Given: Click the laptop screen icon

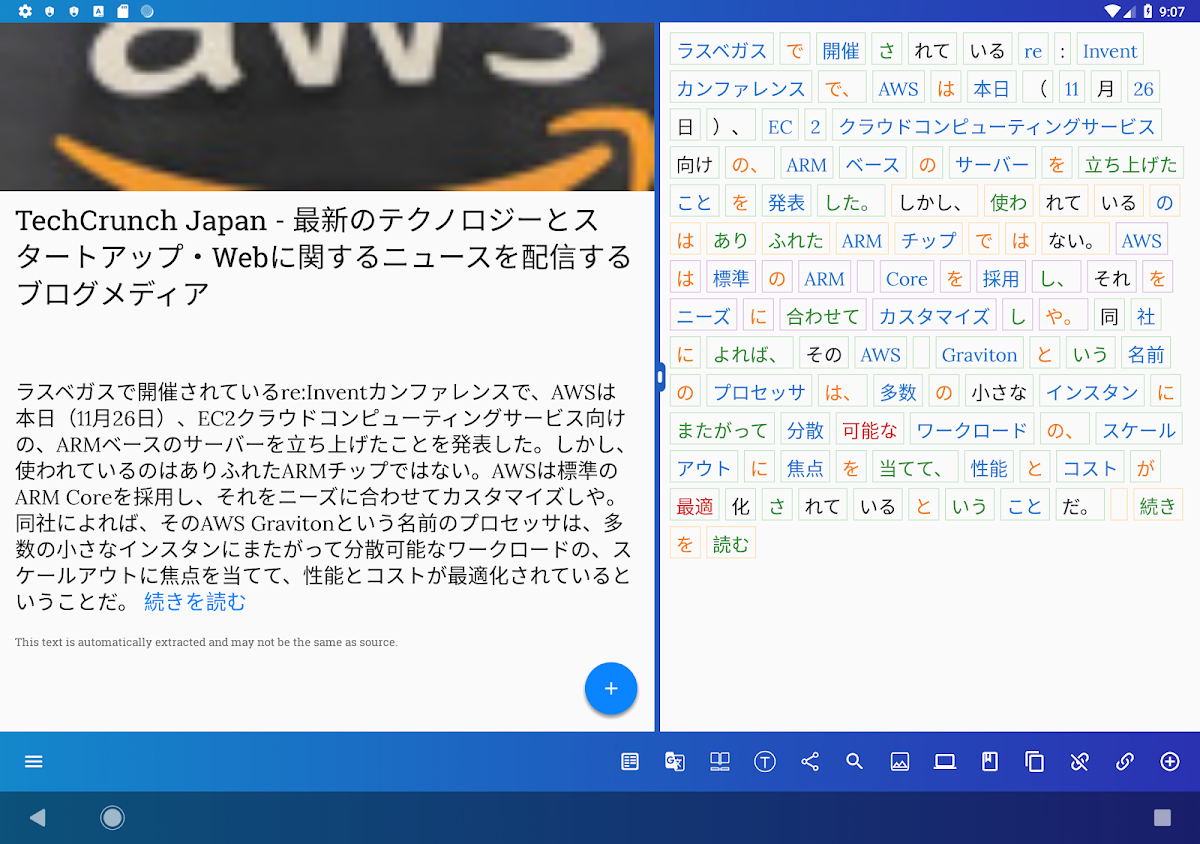Looking at the screenshot, I should click(945, 762).
